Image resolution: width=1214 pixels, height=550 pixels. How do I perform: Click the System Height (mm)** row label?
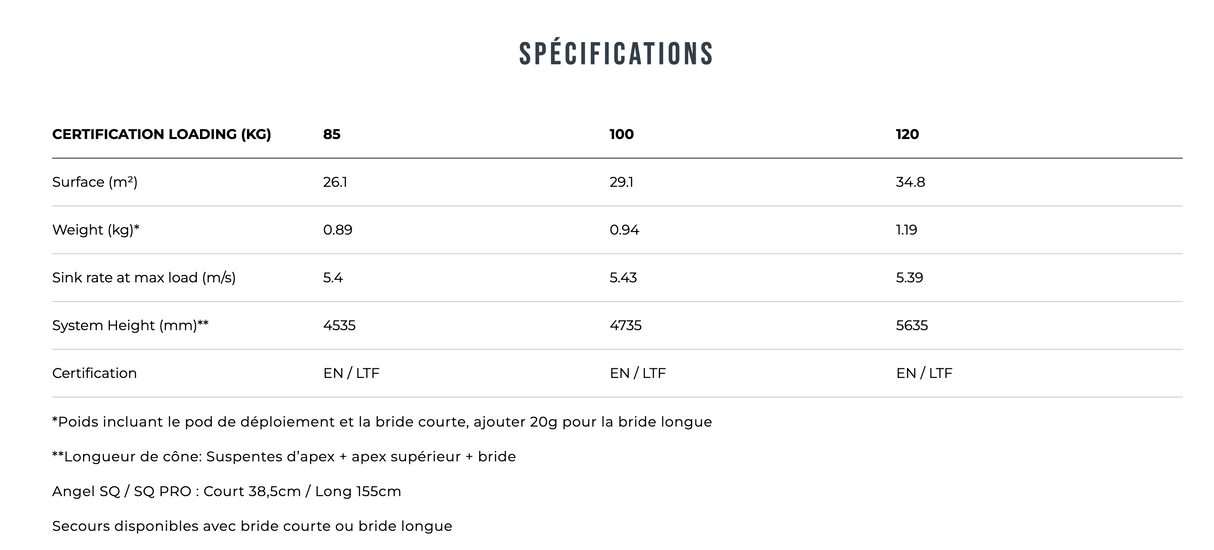(130, 326)
